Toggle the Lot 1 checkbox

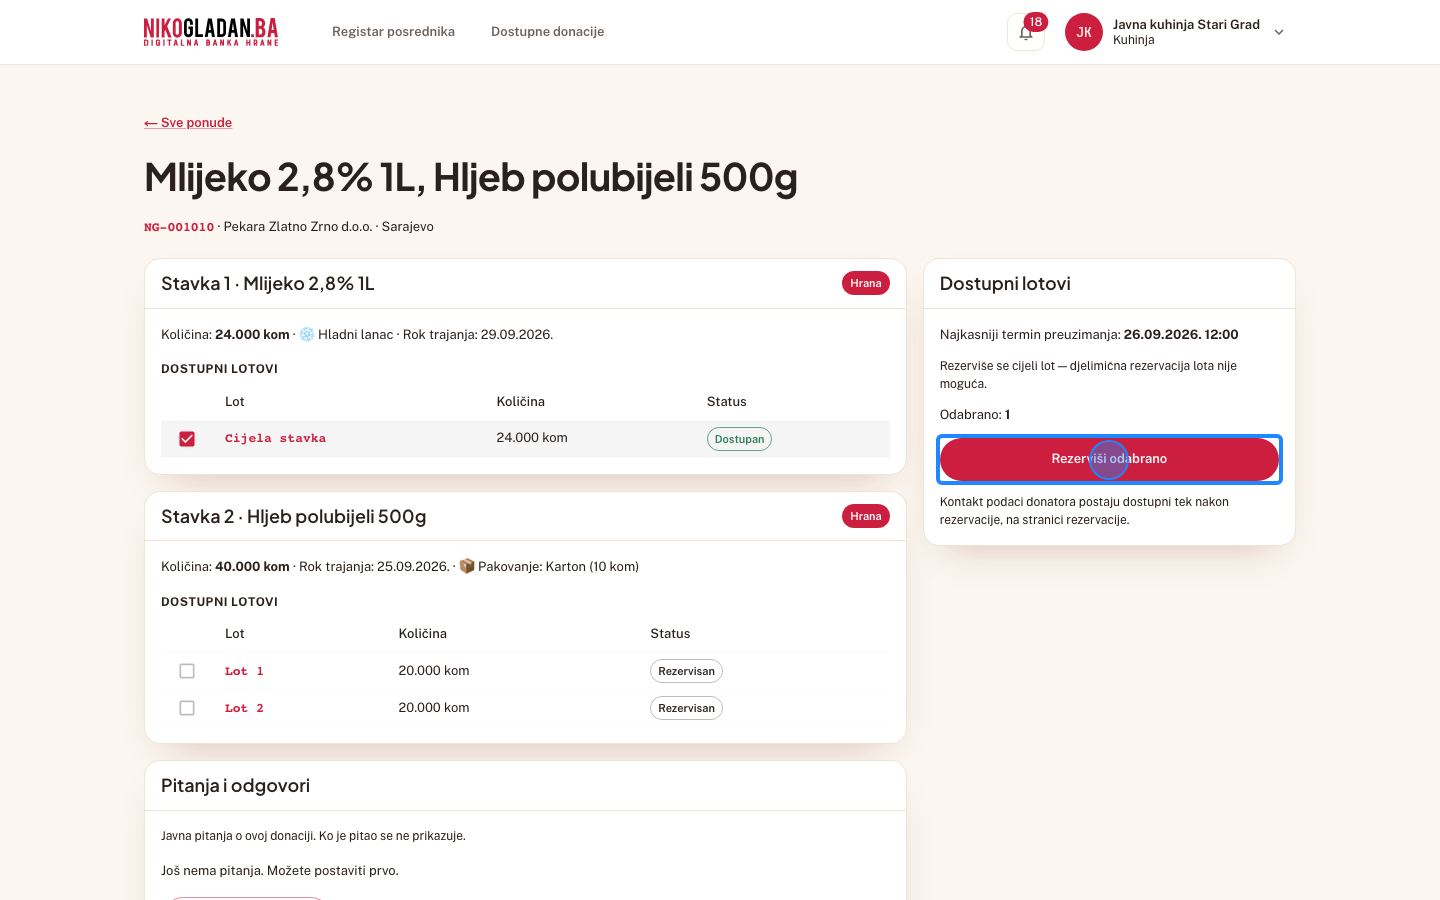(x=187, y=671)
